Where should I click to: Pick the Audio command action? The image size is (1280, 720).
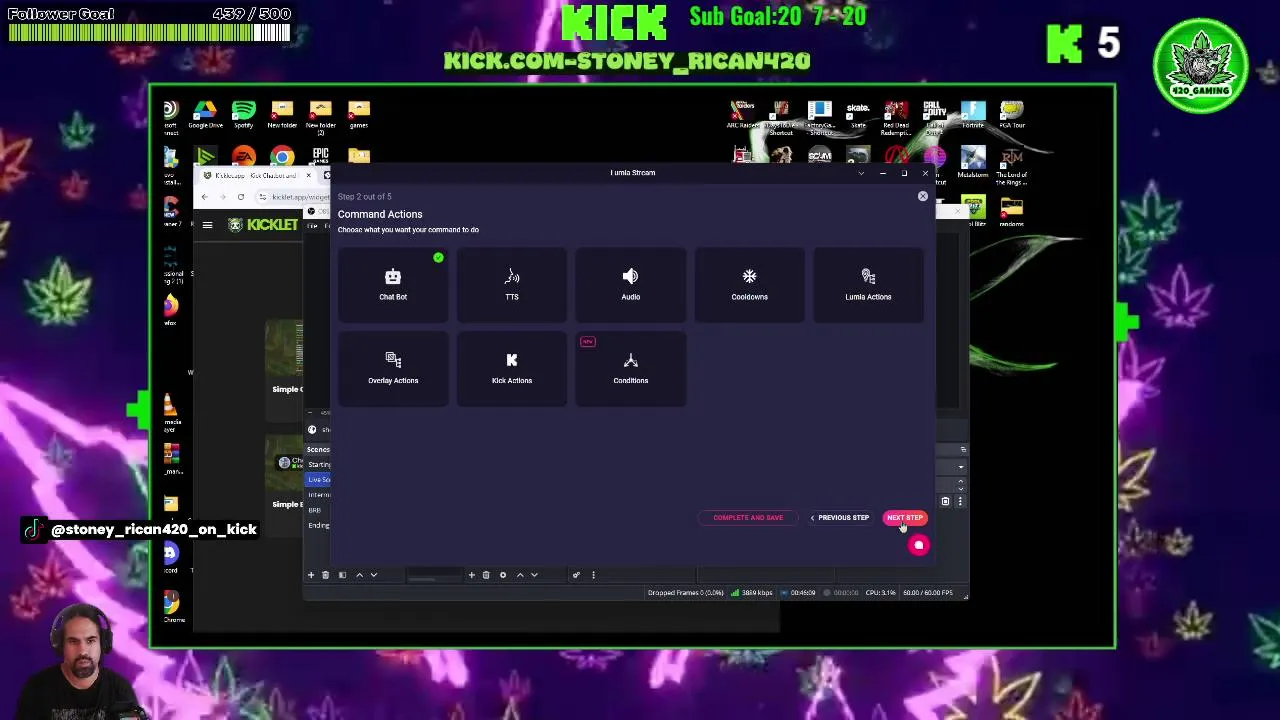click(631, 286)
